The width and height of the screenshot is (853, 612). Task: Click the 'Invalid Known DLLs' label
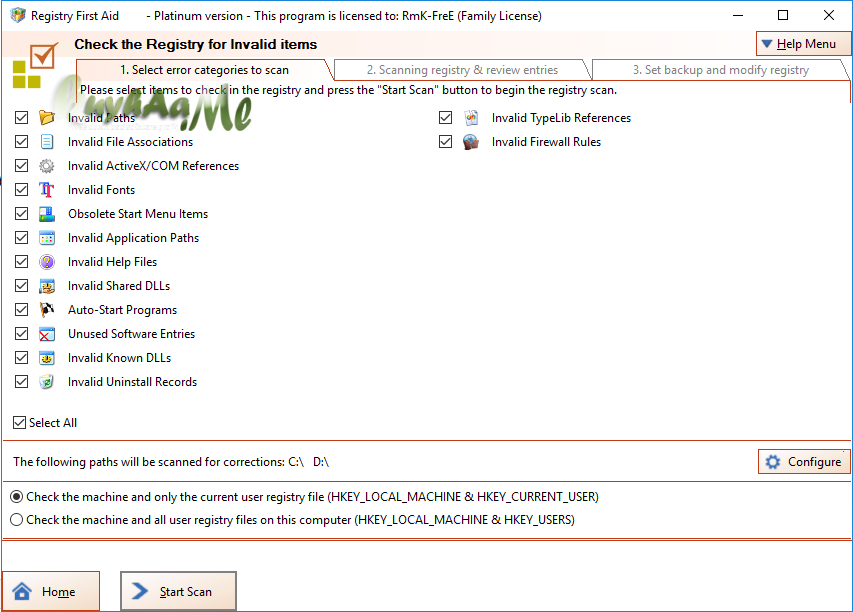click(119, 358)
